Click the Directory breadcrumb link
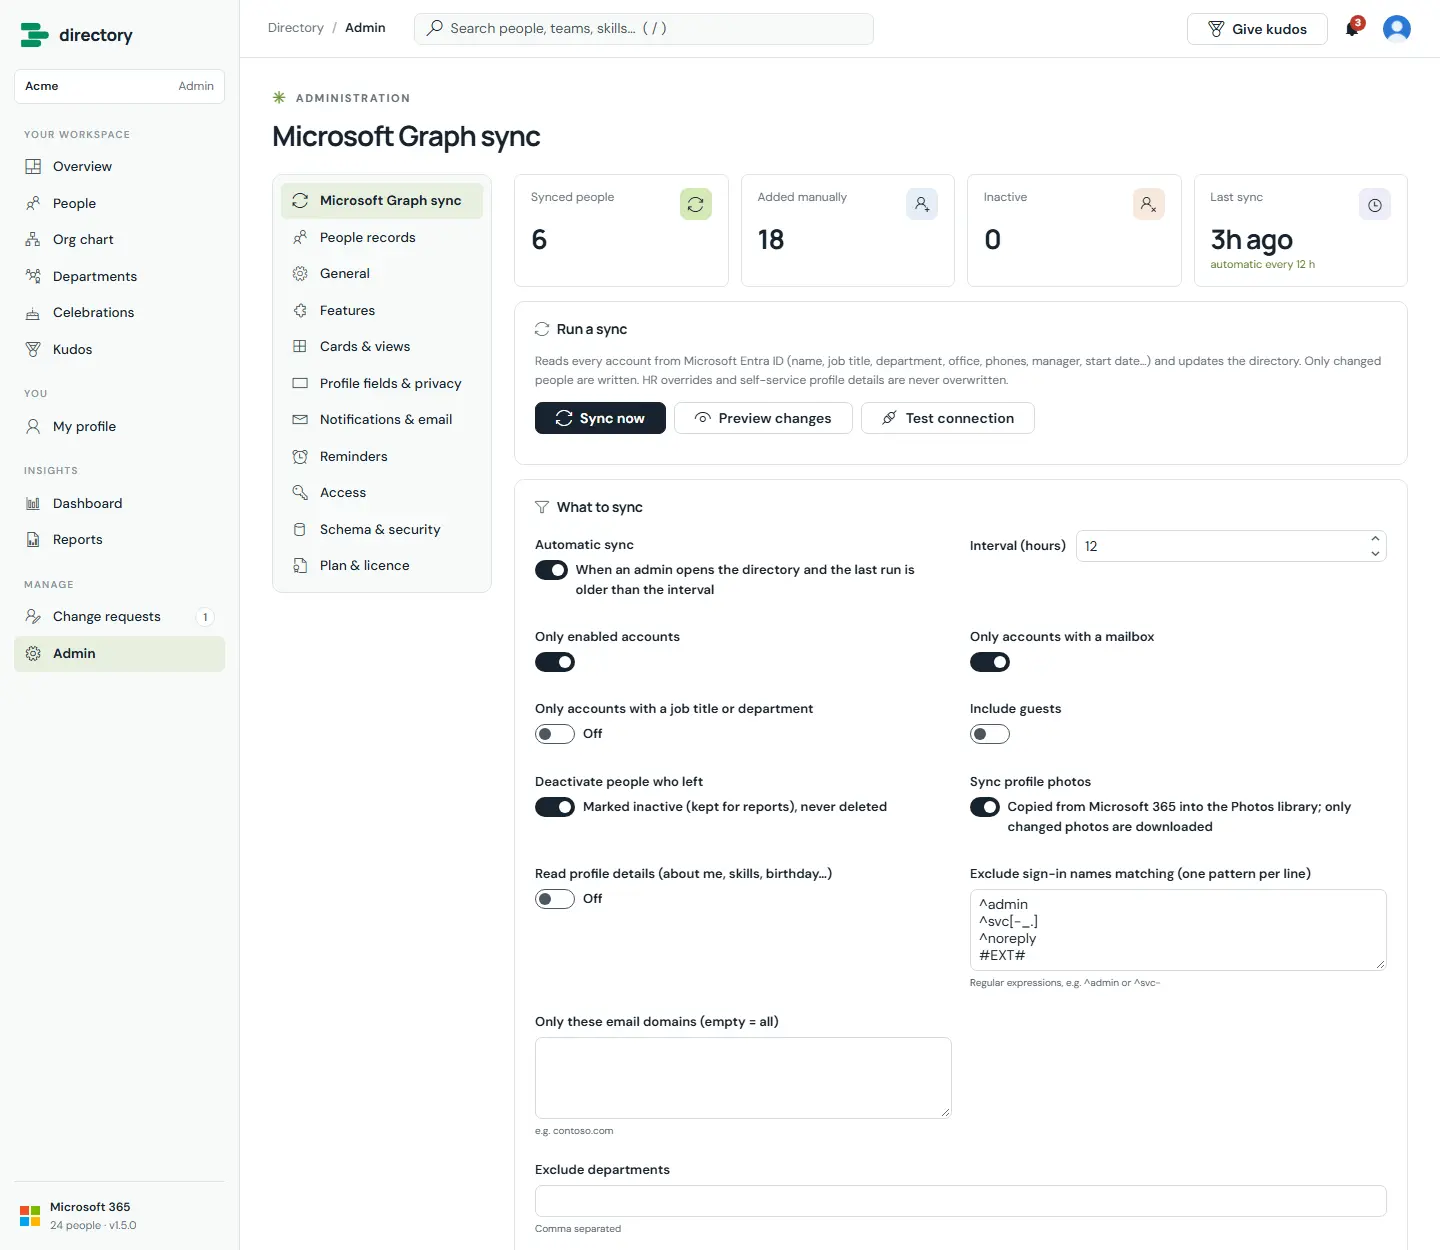This screenshot has height=1250, width=1440. click(x=296, y=28)
